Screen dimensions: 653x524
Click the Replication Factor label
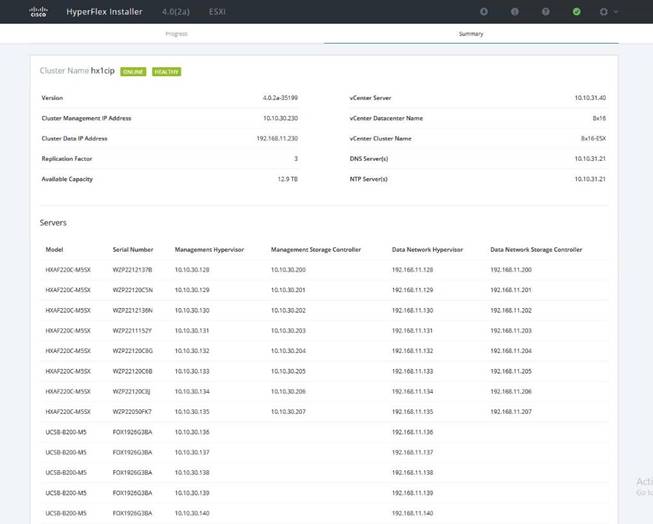(67, 159)
